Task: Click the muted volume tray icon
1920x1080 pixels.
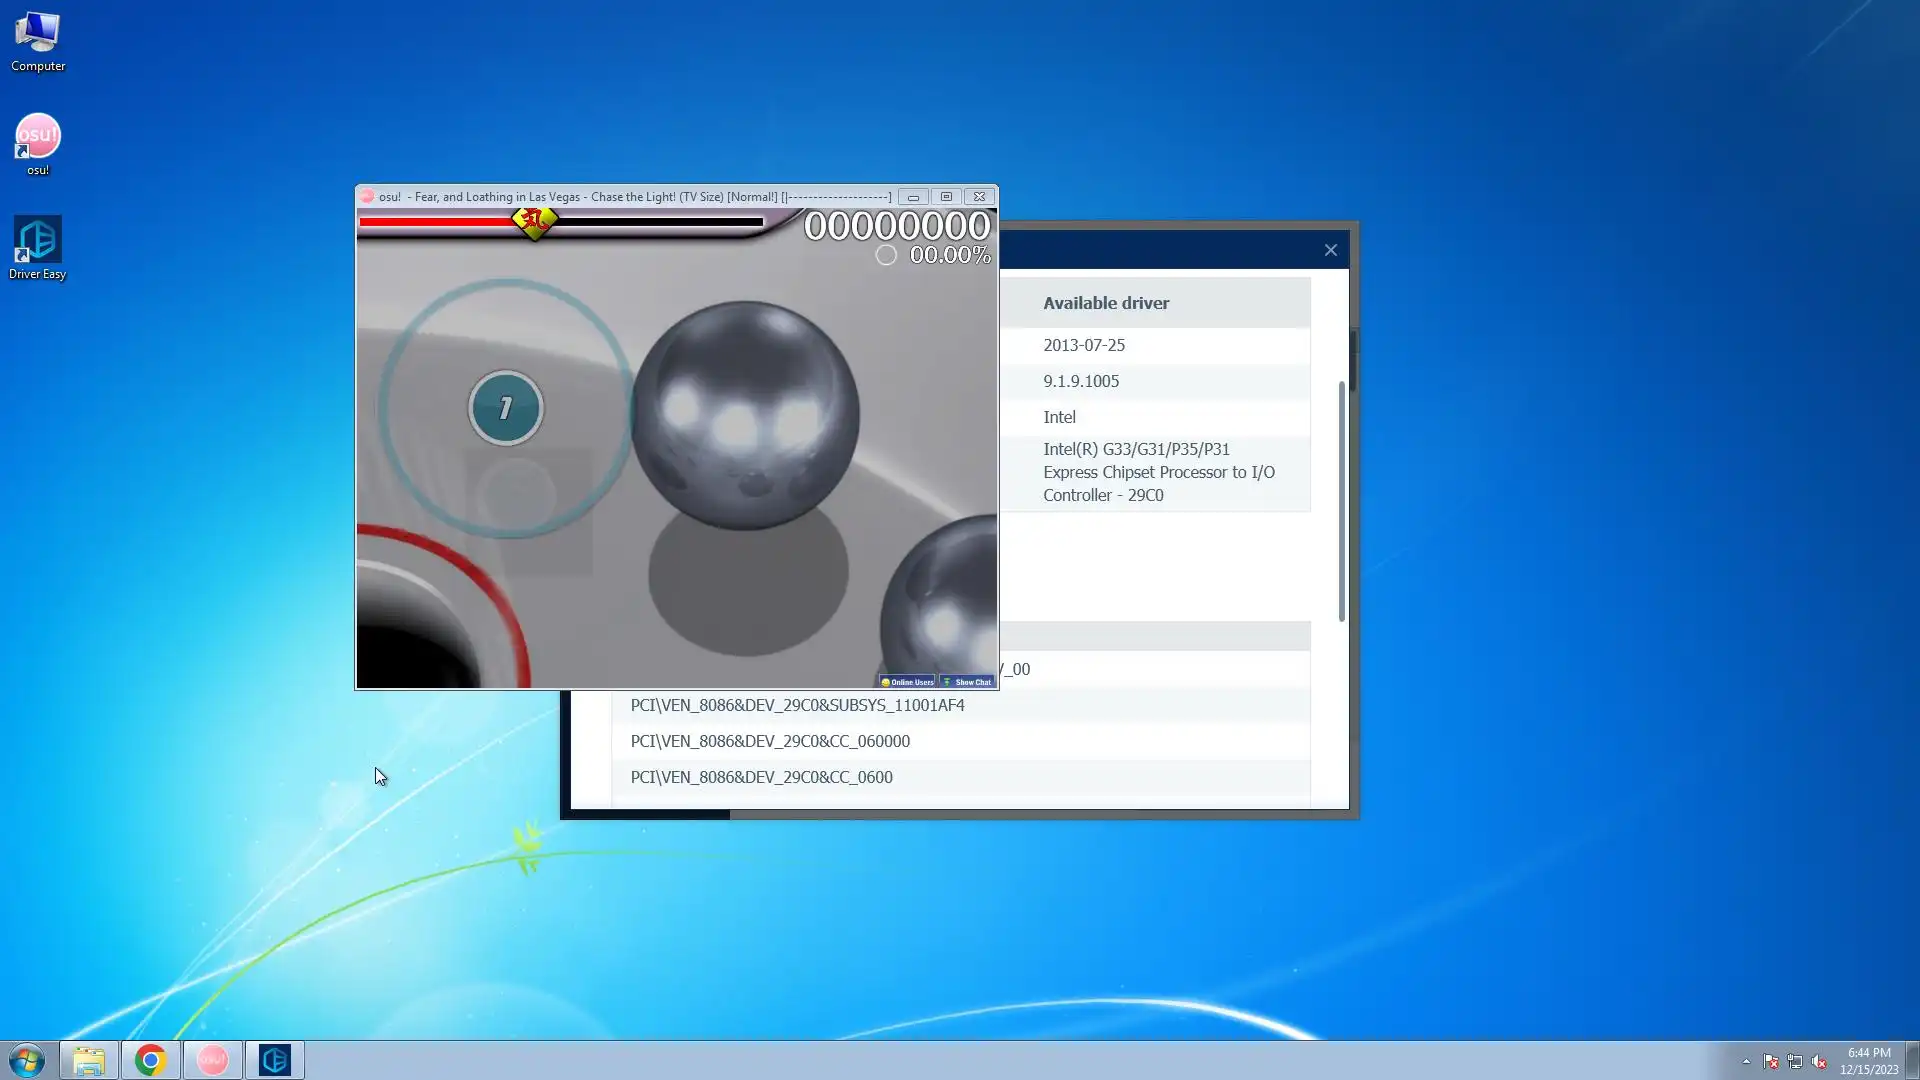Action: coord(1819,1061)
